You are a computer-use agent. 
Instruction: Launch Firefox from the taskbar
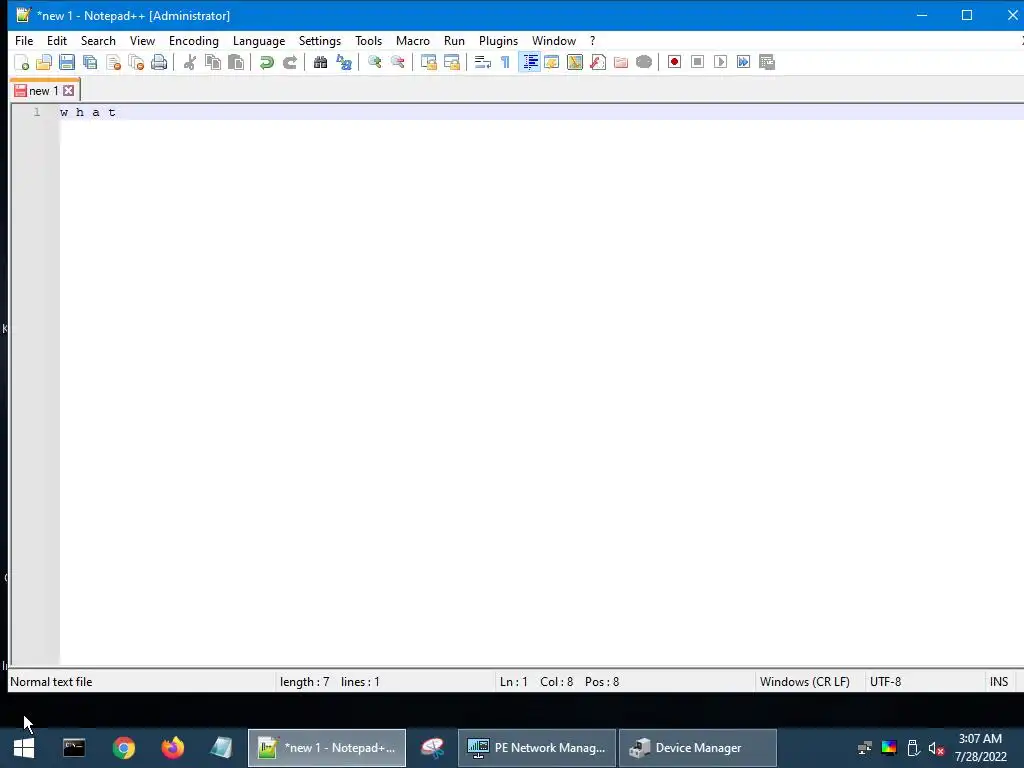click(172, 748)
